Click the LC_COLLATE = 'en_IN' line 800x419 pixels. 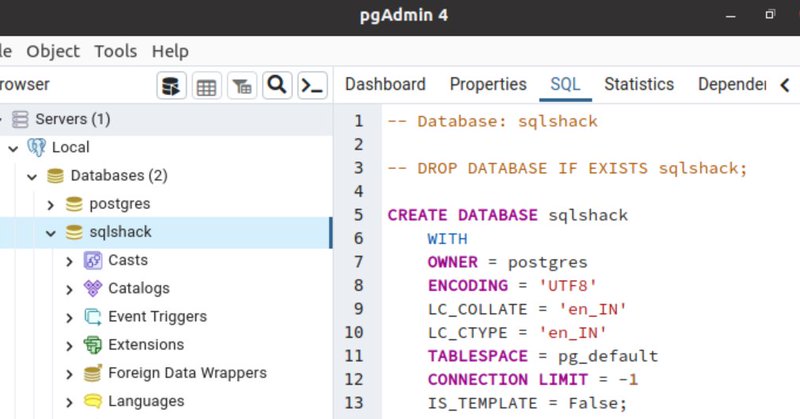pos(527,309)
